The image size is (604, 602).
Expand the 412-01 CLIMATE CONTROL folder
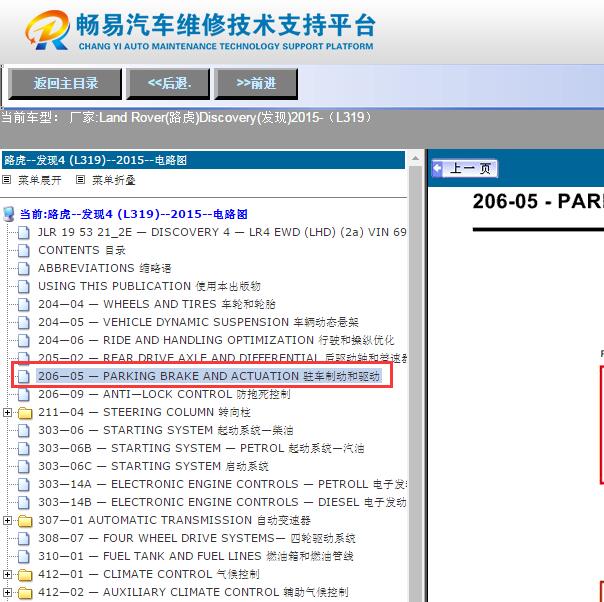click(x=7, y=574)
